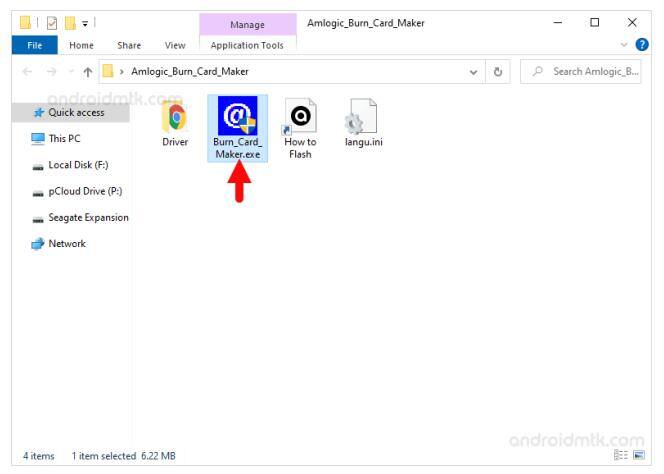The image size is (664, 474).
Task: Open the Quick Access Toolbar customize dropdown
Action: coord(86,22)
